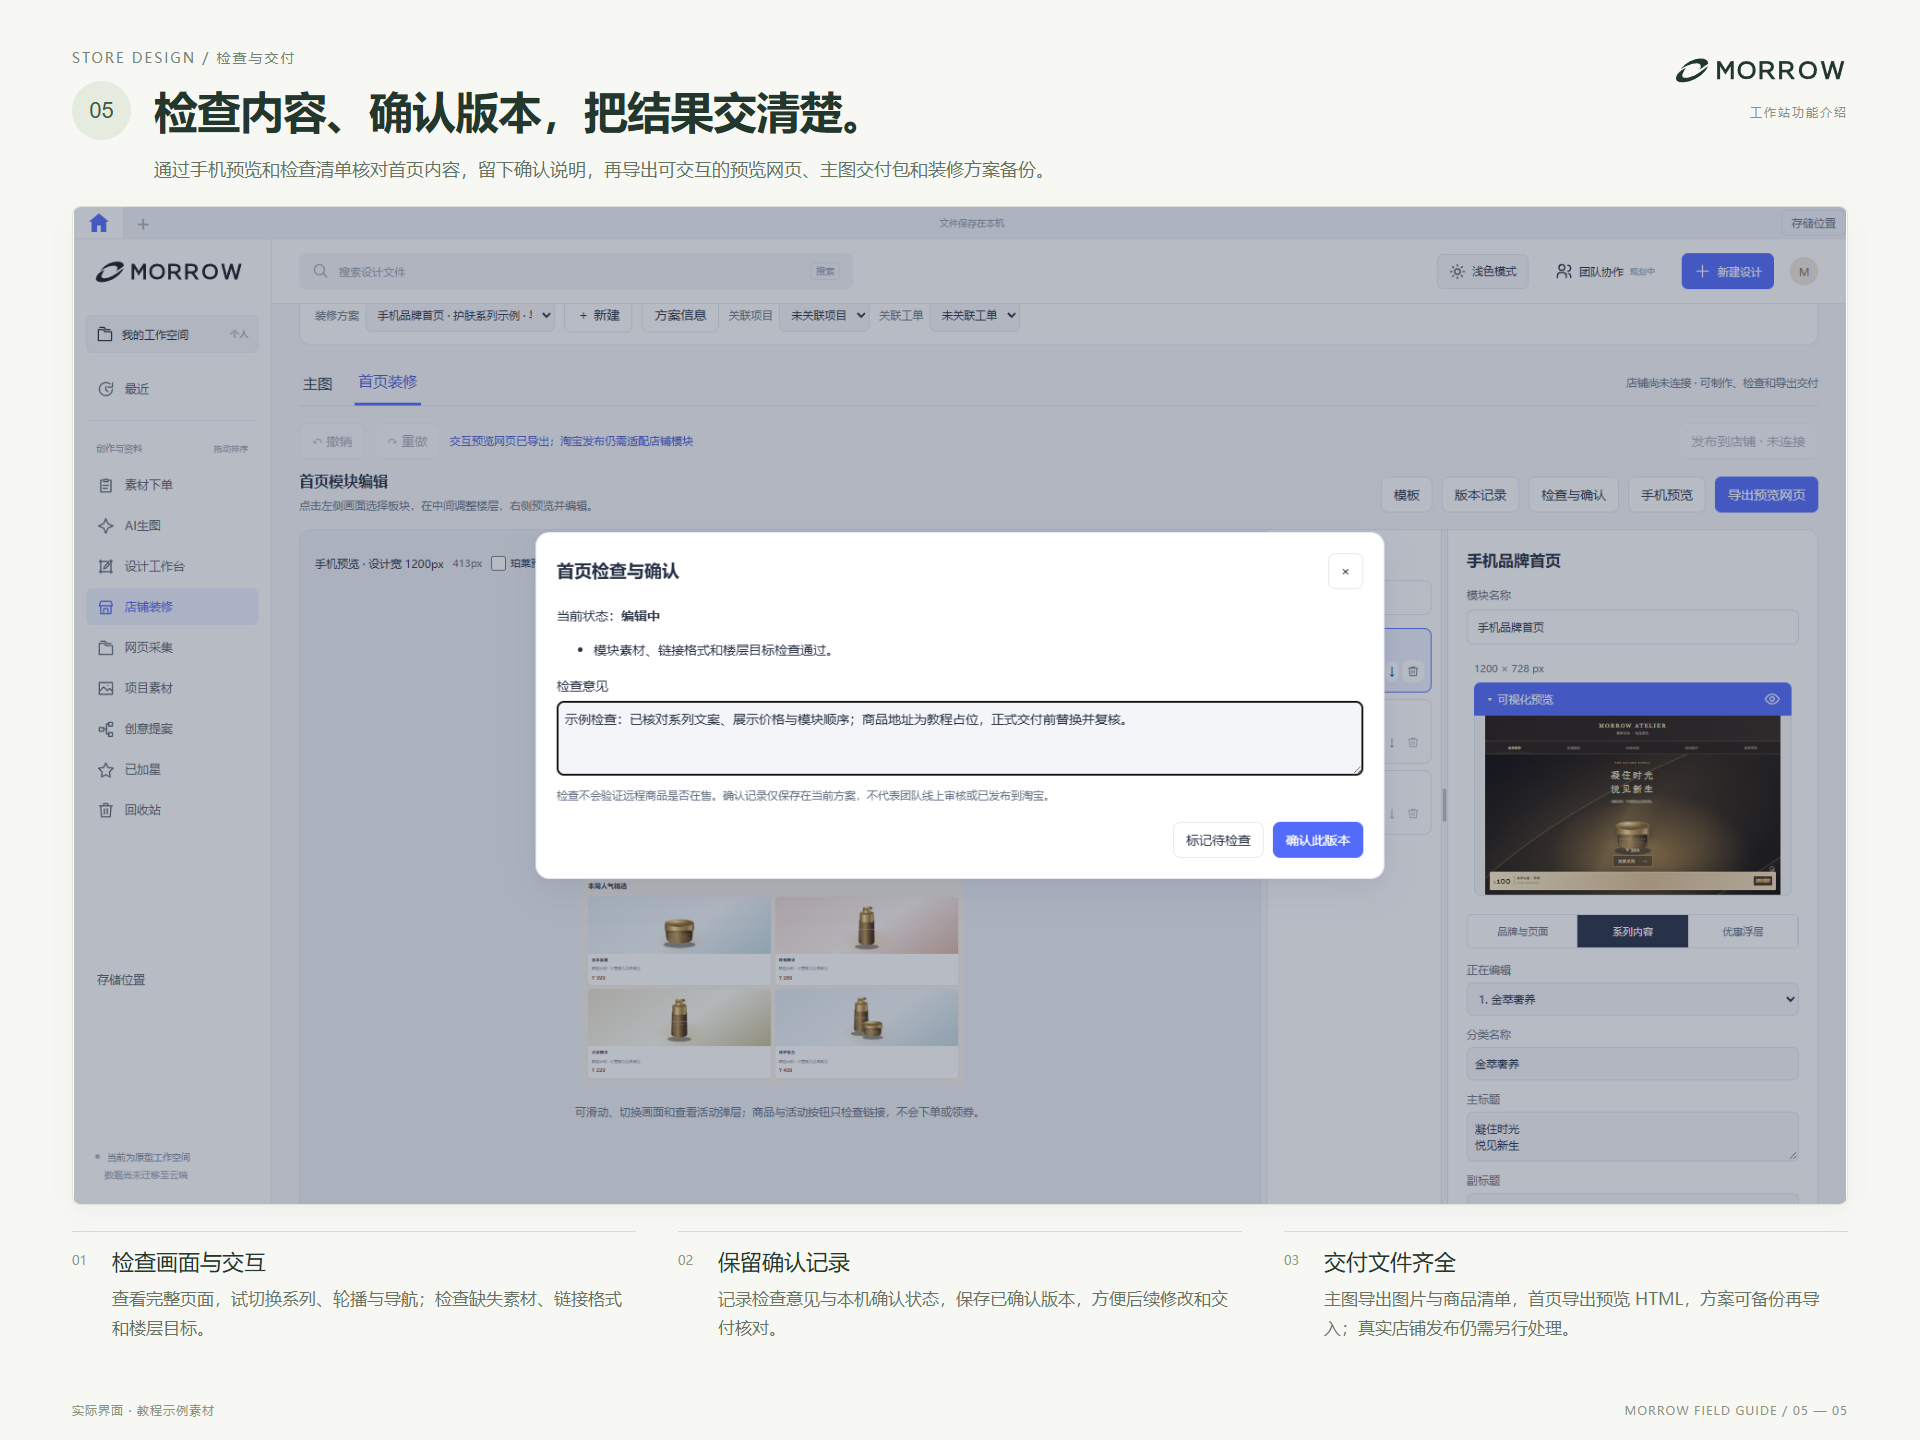Open 正在编辑 dropdown 金萃奢养
This screenshot has height=1440, width=1920.
coord(1632,999)
